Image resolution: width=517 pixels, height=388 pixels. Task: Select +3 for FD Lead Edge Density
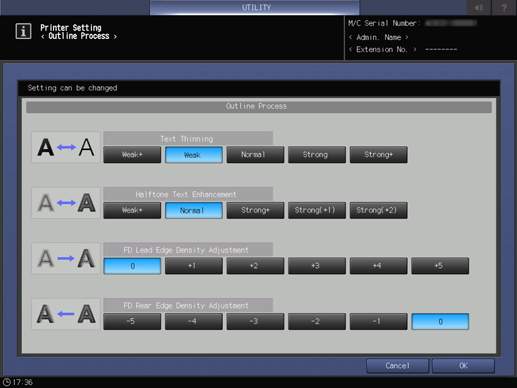coord(317,266)
